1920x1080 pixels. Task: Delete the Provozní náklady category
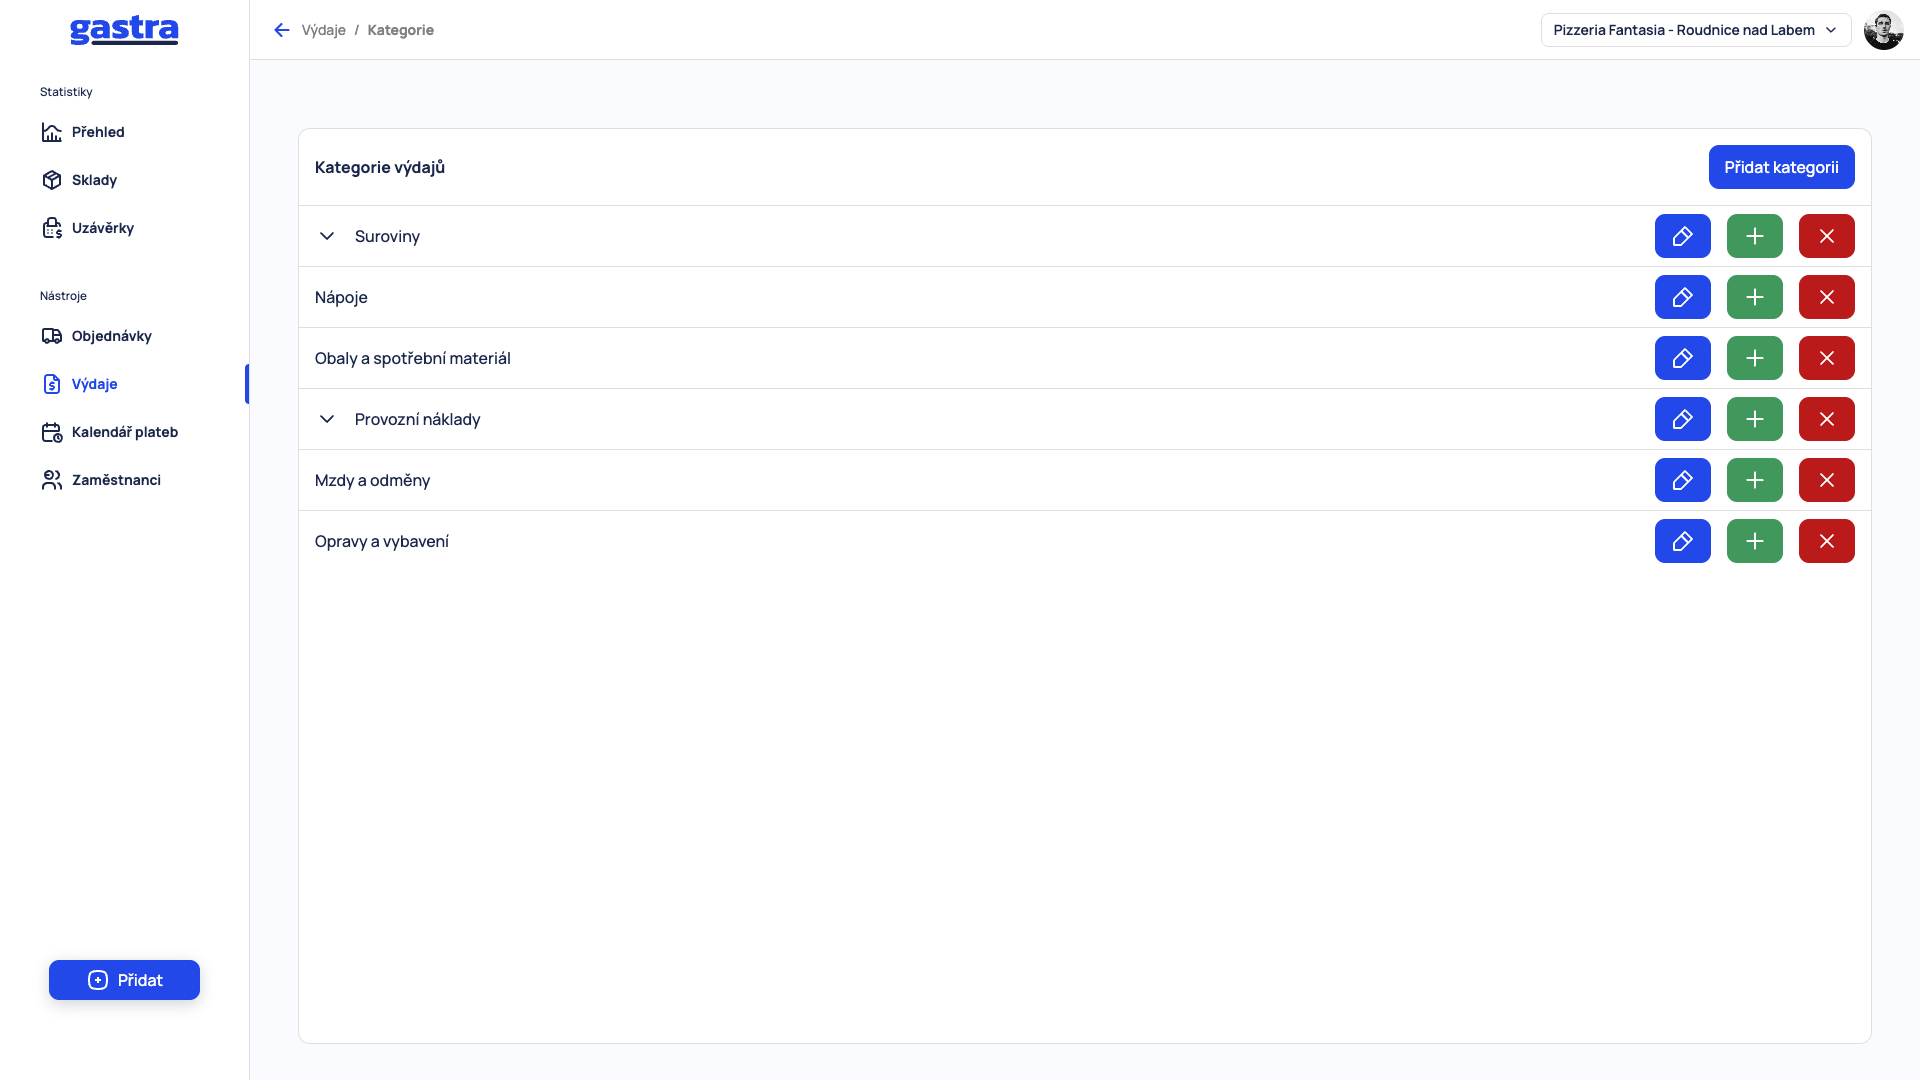1826,419
